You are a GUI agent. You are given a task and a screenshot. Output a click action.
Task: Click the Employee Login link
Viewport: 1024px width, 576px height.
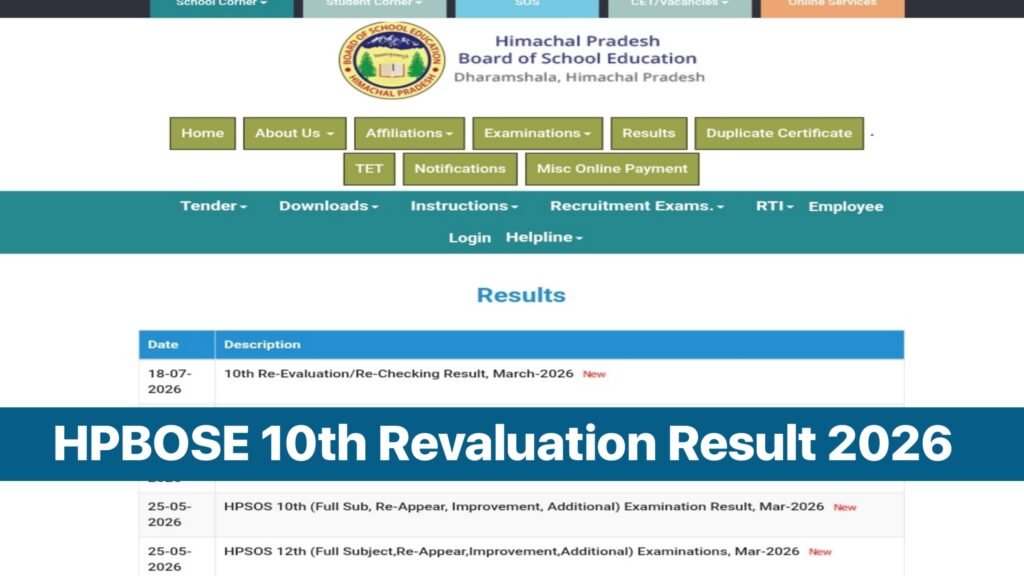pyautogui.click(x=846, y=206)
